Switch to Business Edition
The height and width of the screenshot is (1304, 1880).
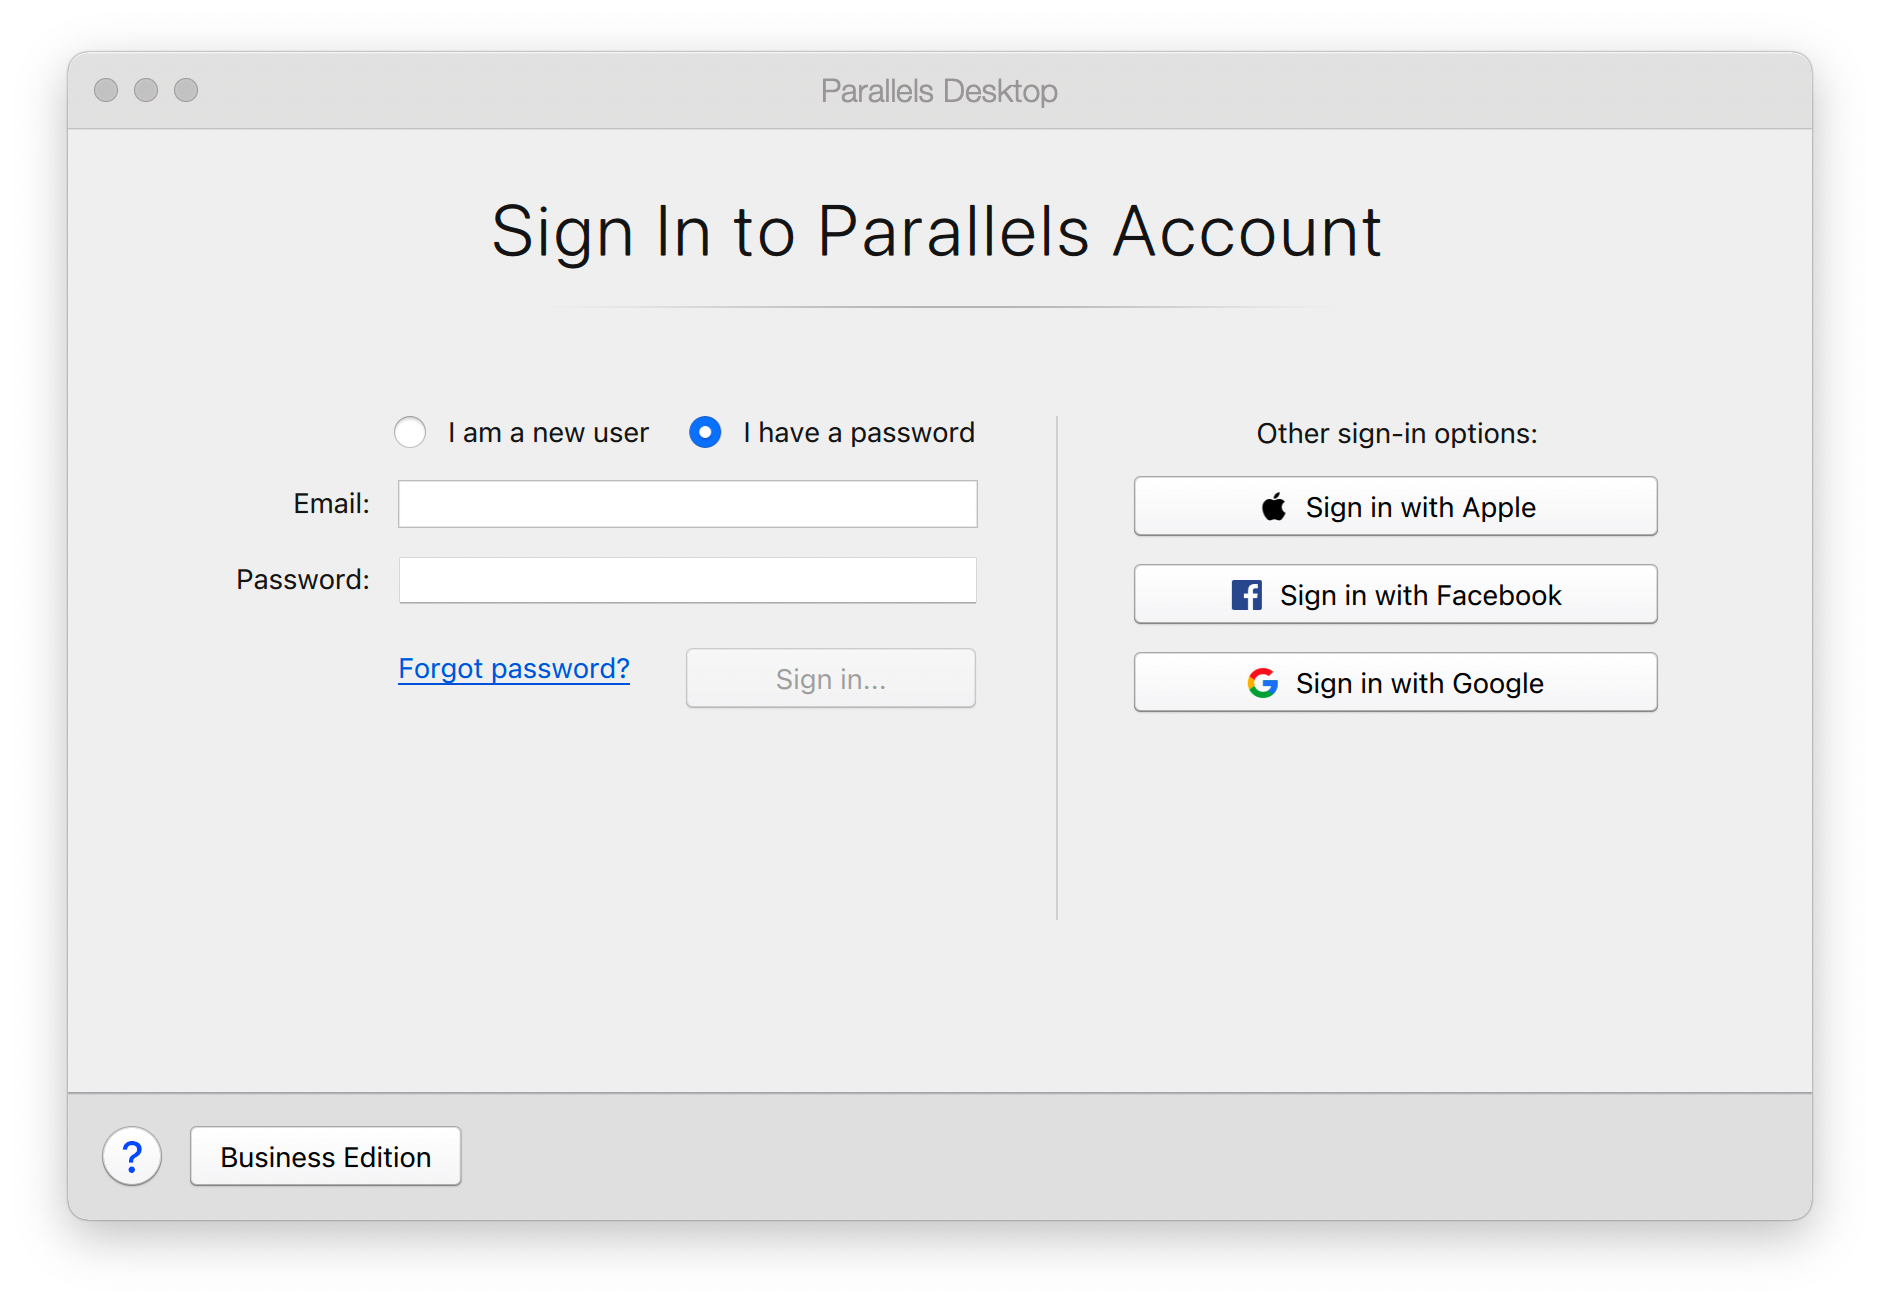(x=326, y=1157)
